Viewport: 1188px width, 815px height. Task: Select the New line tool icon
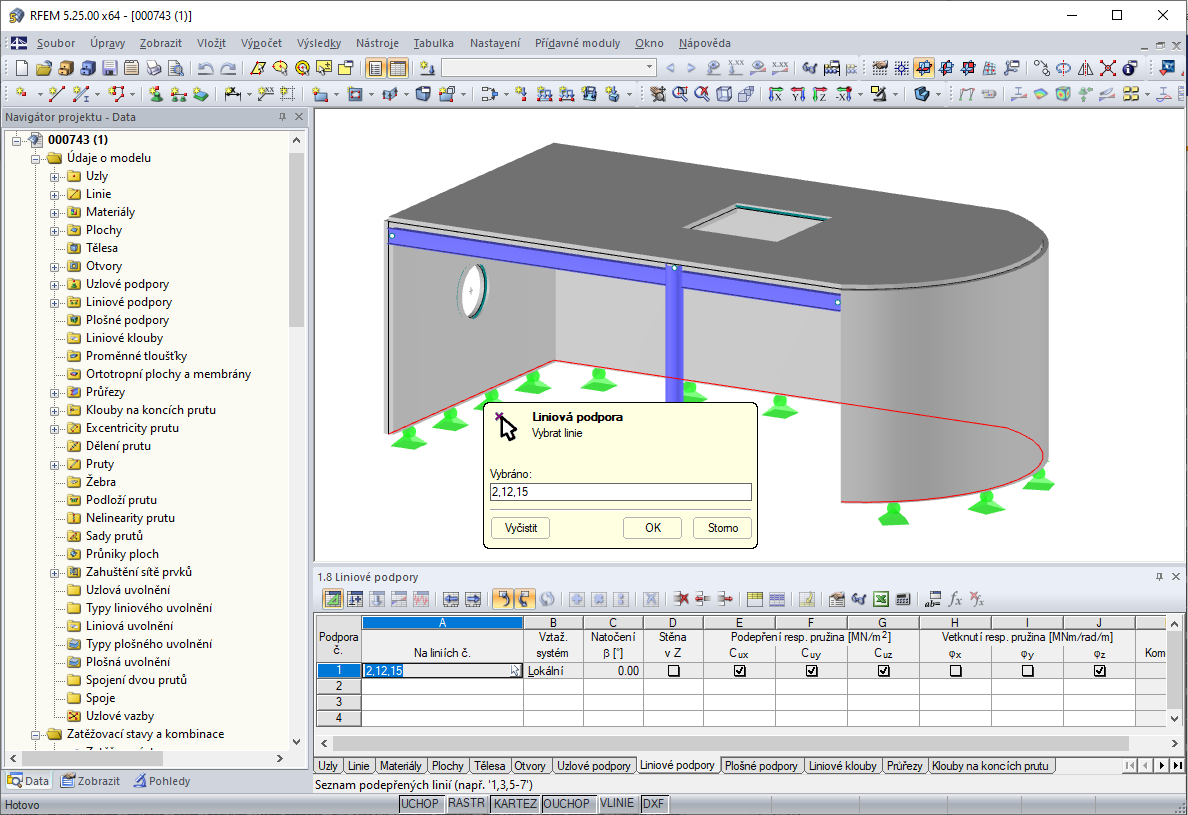56,94
